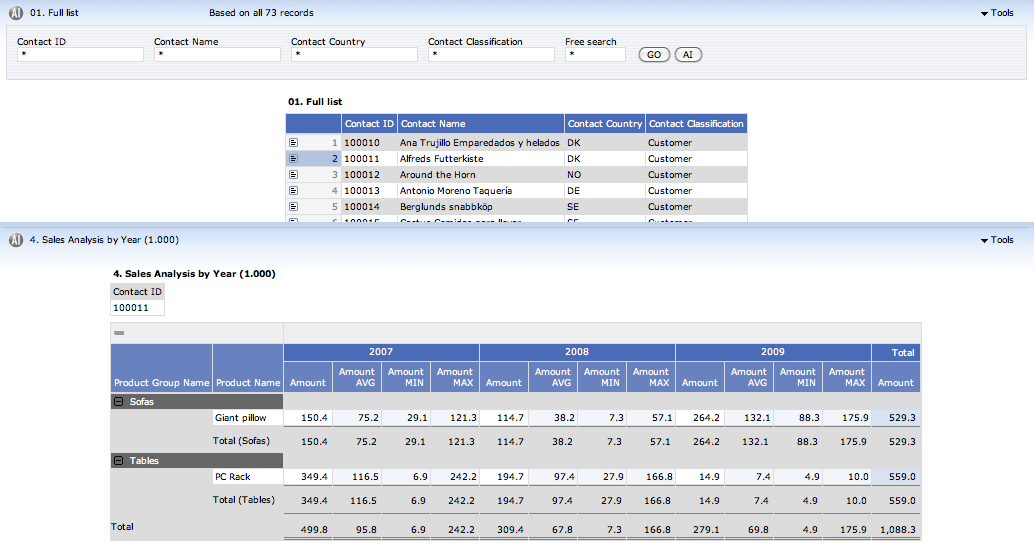The width and height of the screenshot is (1034, 553).
Task: Click the Contact Country filter field
Action: click(354, 55)
